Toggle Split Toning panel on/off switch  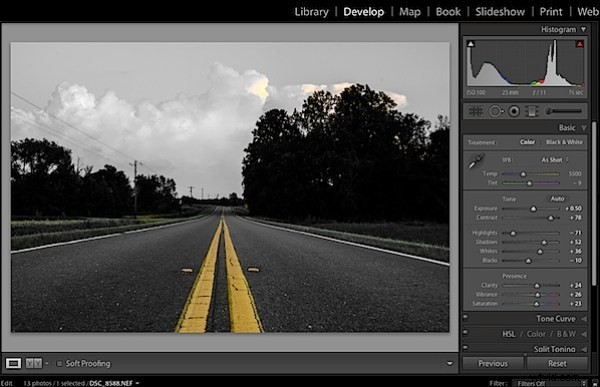coord(465,348)
